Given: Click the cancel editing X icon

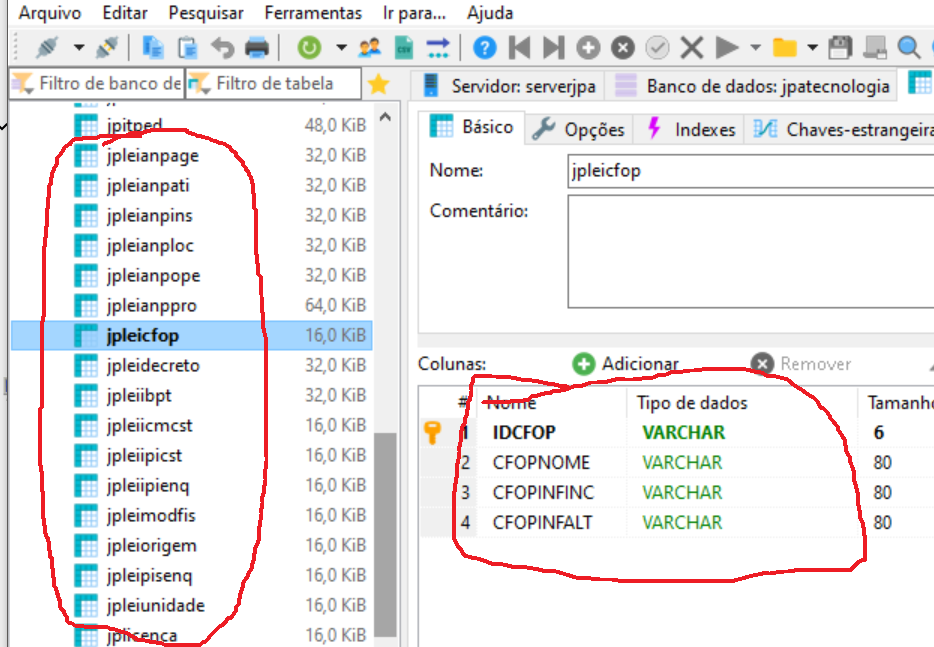Looking at the screenshot, I should 692,47.
